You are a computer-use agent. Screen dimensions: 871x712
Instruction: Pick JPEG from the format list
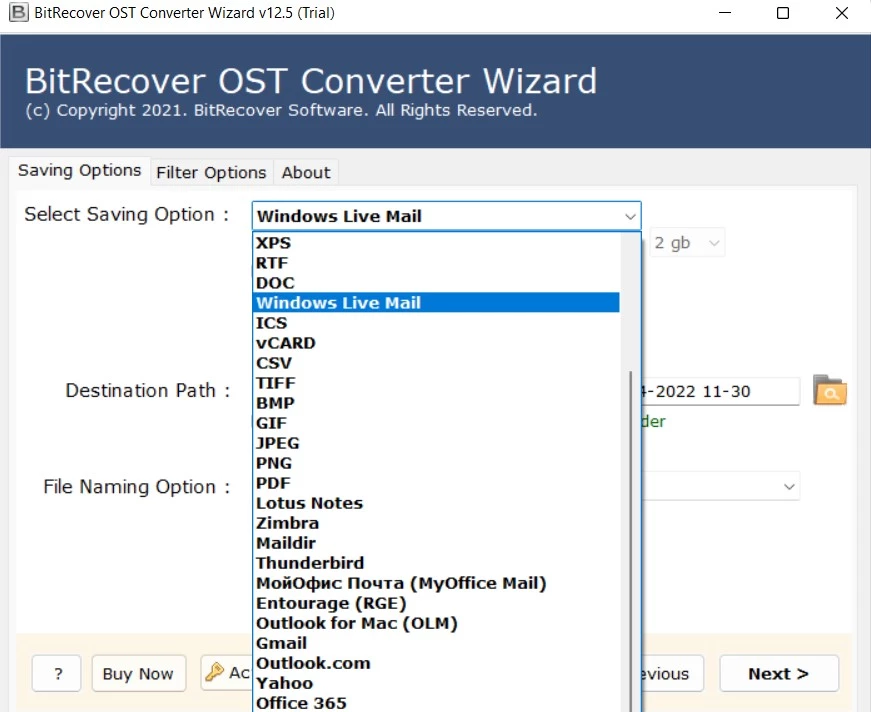coord(436,443)
